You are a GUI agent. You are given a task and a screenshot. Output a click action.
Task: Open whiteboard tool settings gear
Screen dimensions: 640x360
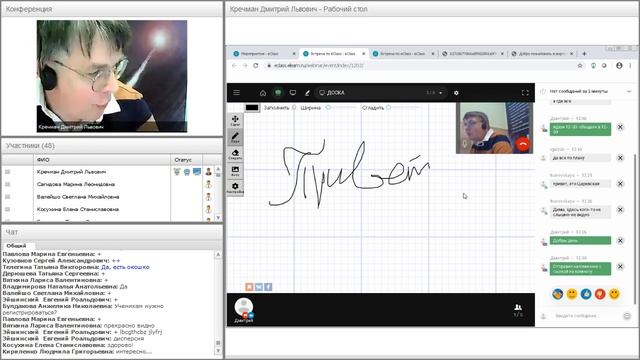point(235,188)
